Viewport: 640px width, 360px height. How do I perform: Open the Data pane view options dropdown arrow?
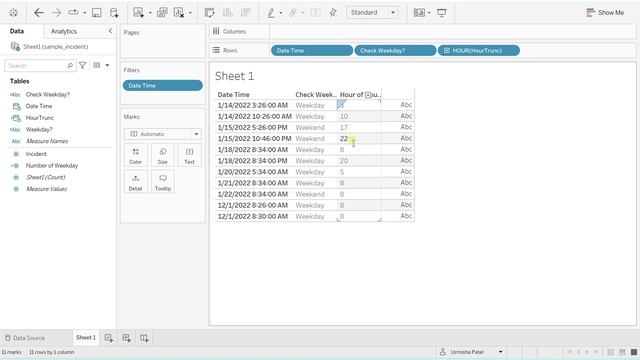(x=107, y=65)
